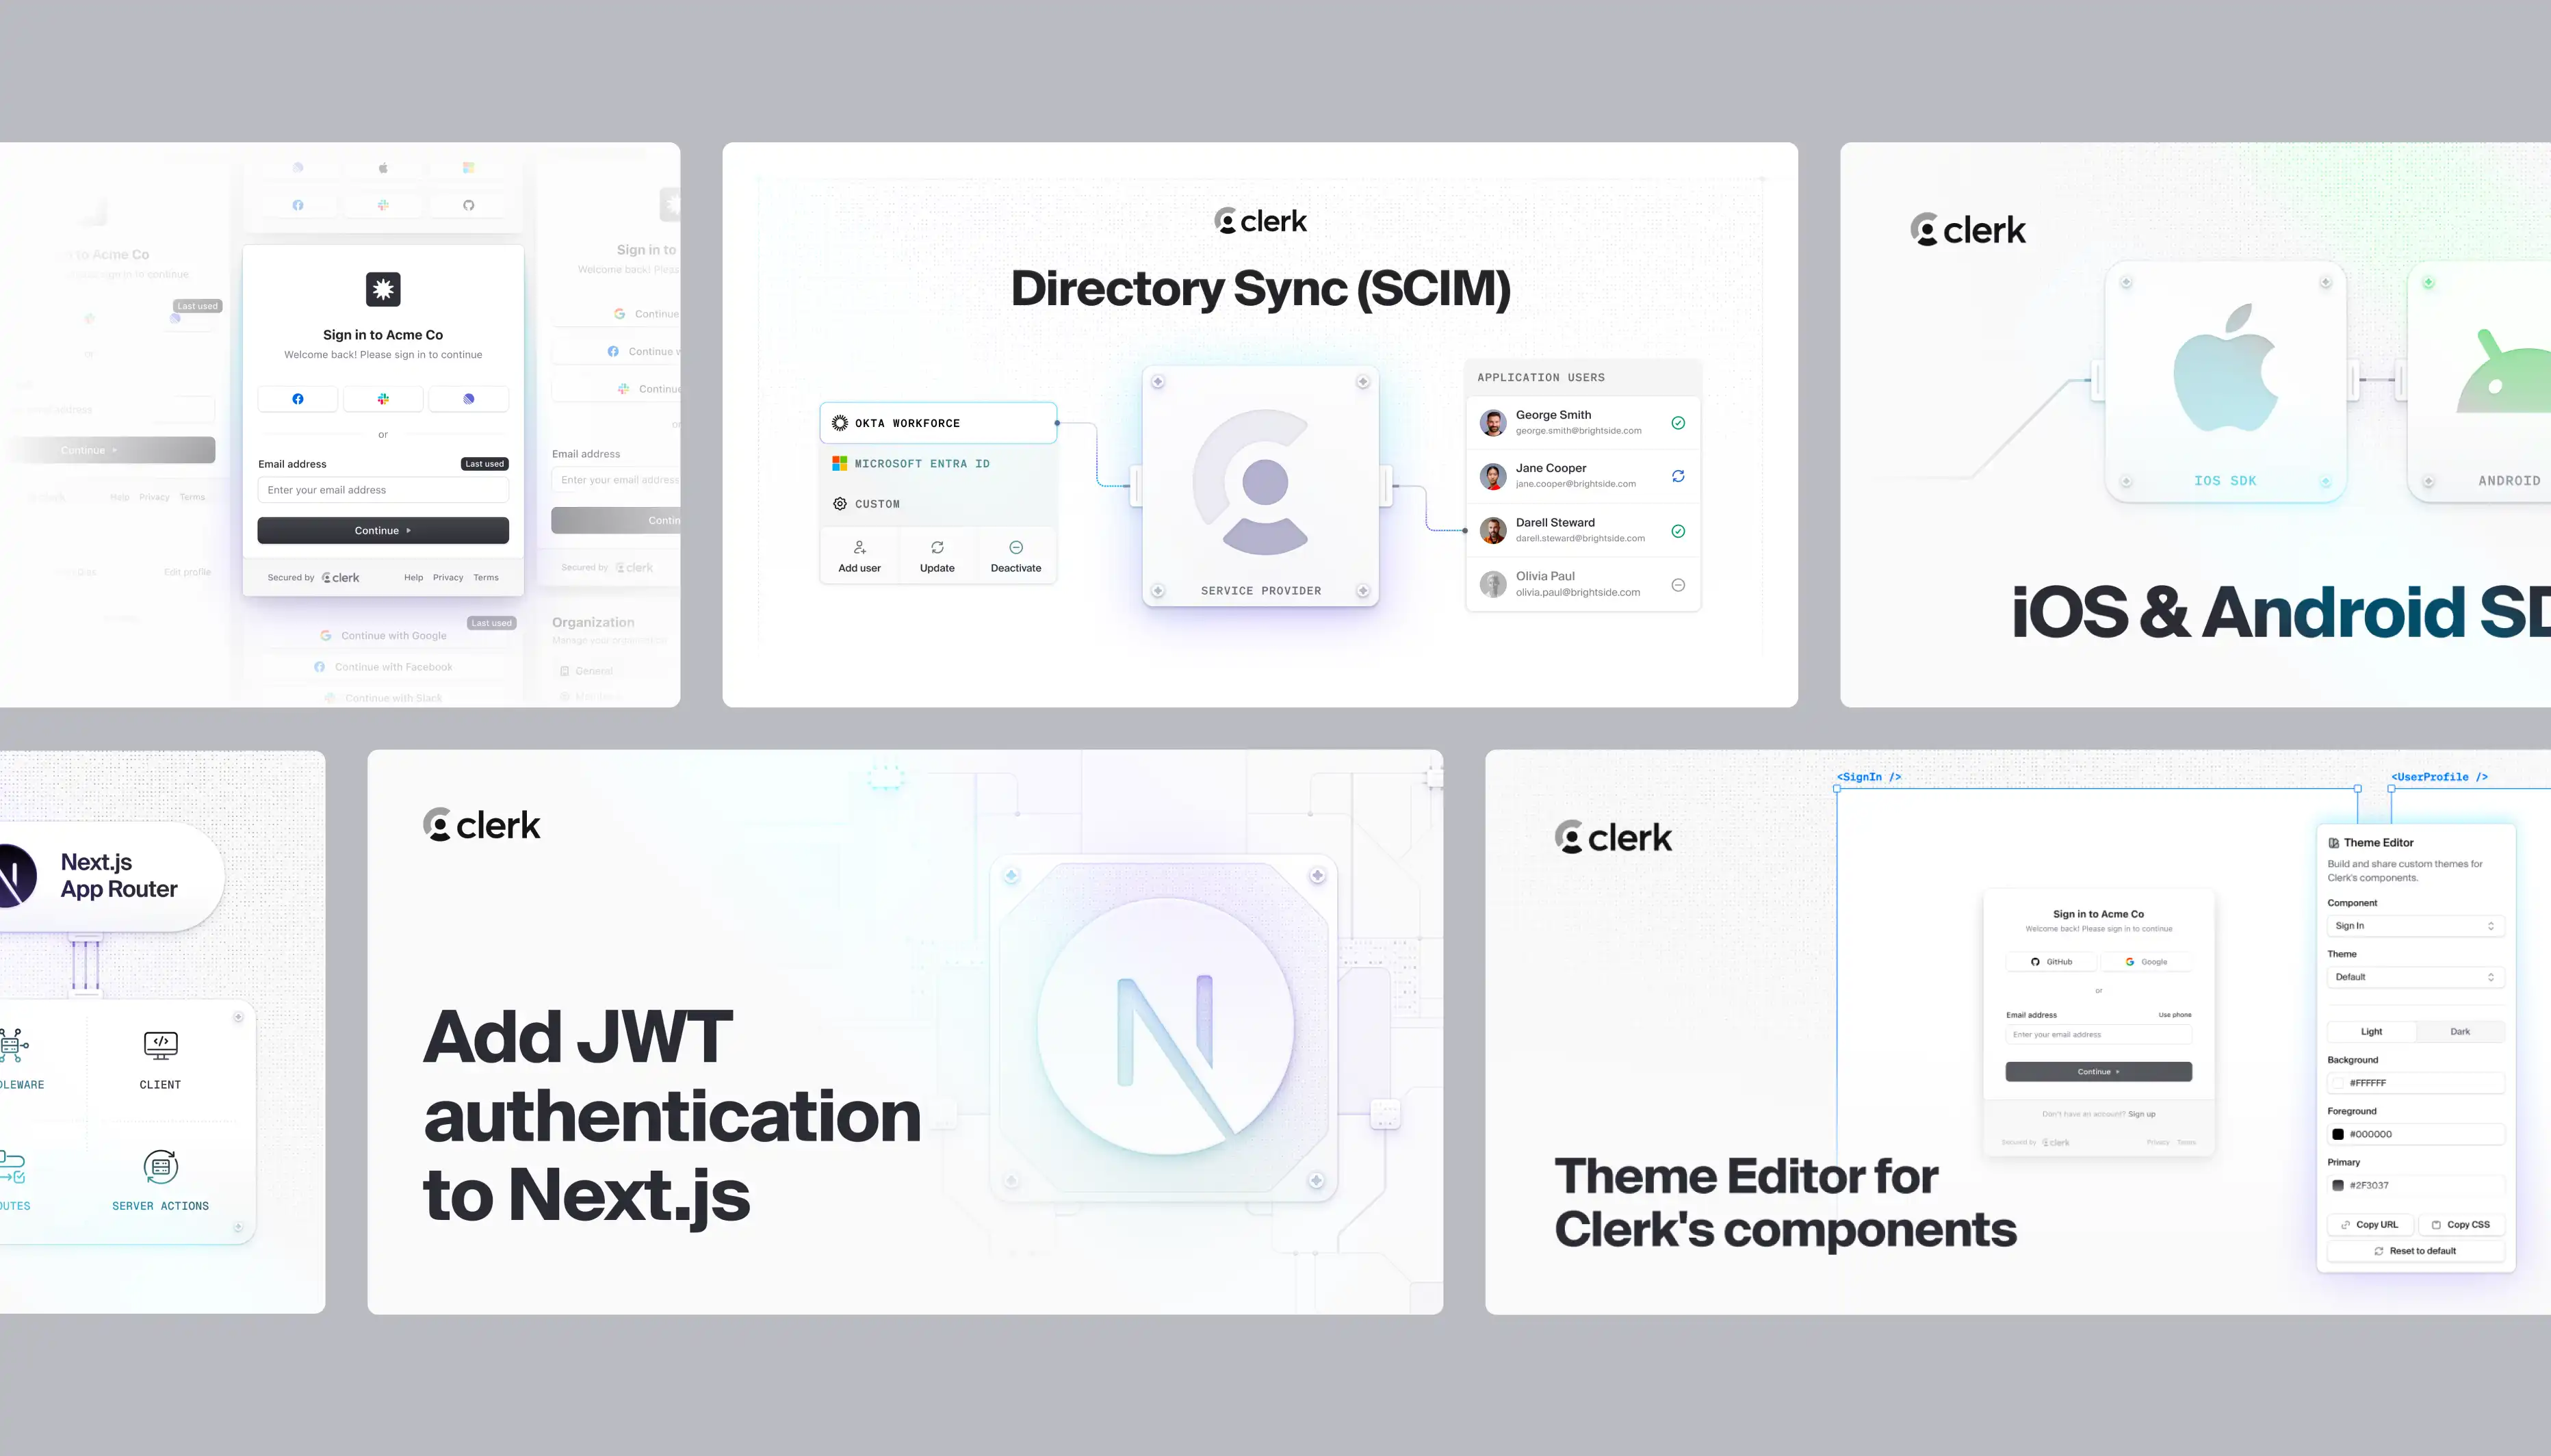The image size is (2551, 1456).
Task: Click Reset to default button
Action: pos(2415,1251)
